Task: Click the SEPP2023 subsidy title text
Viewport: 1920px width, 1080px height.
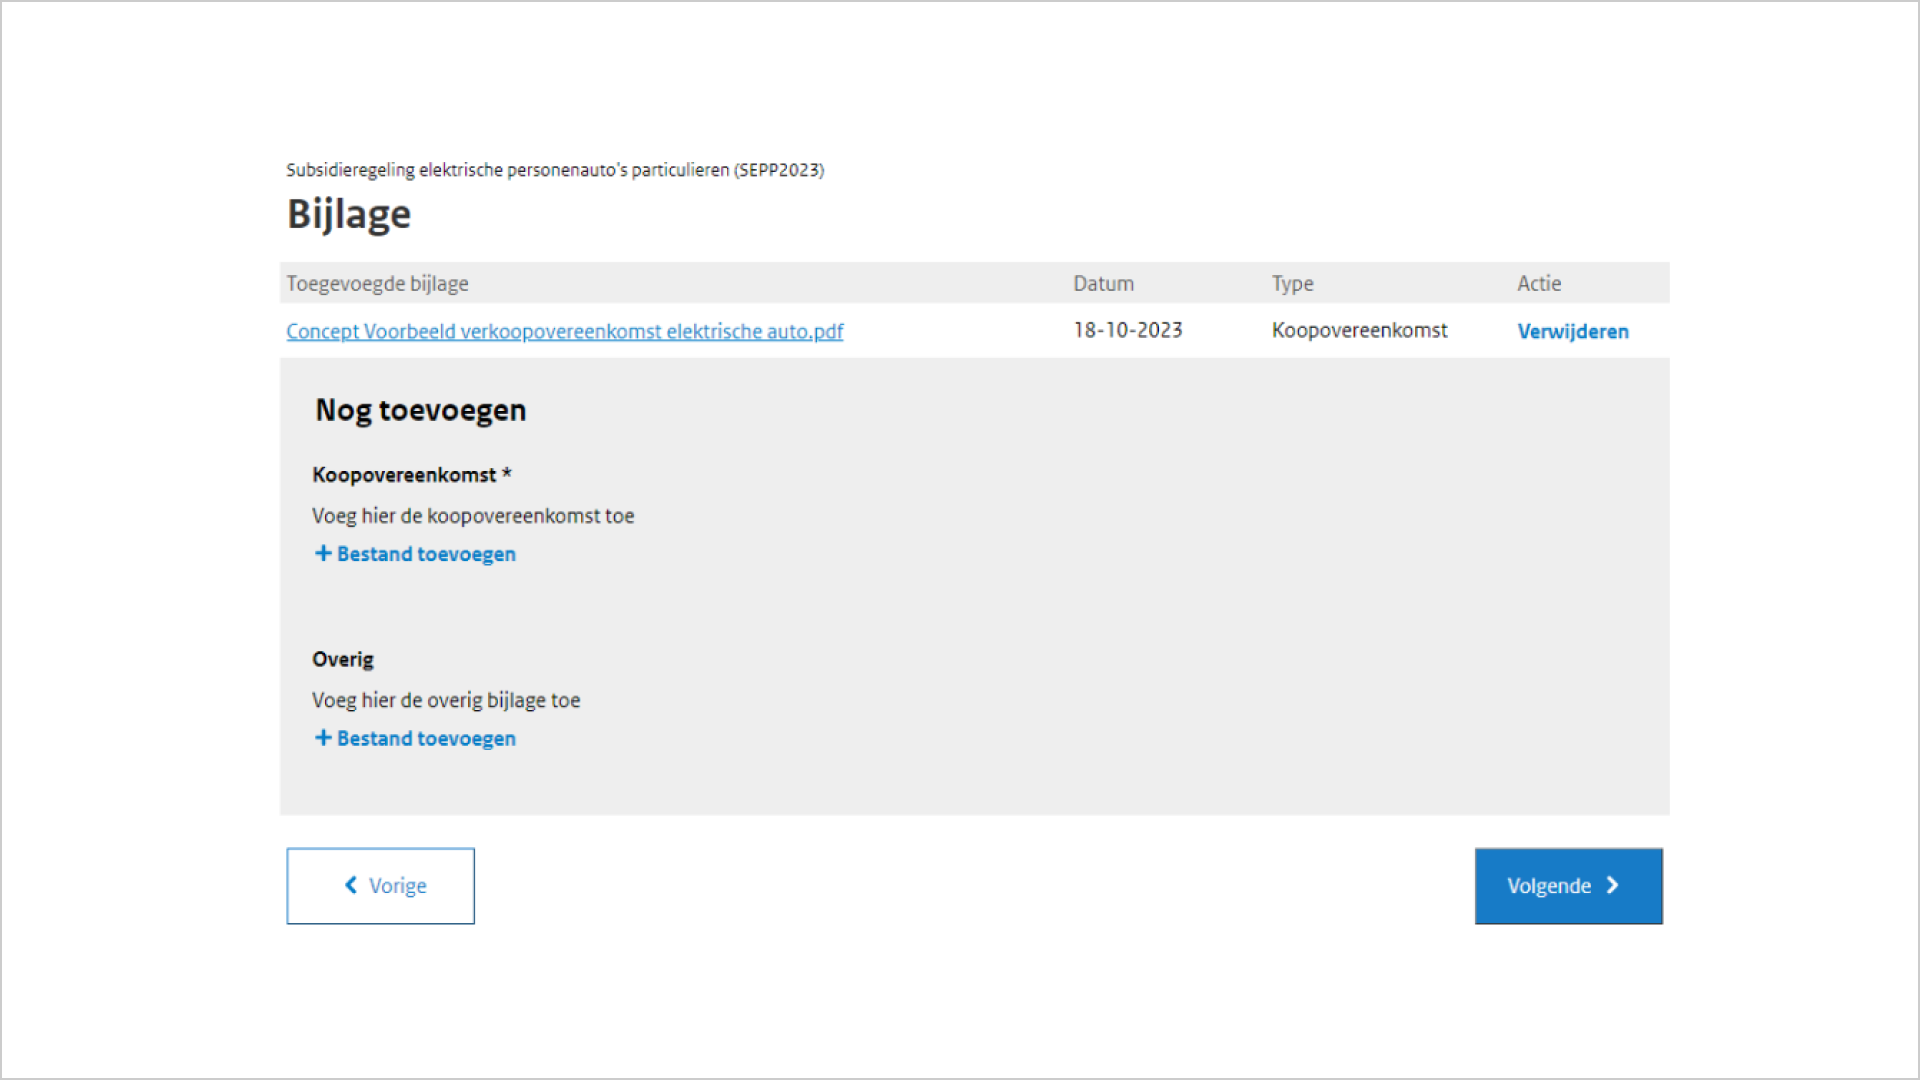Action: point(555,169)
